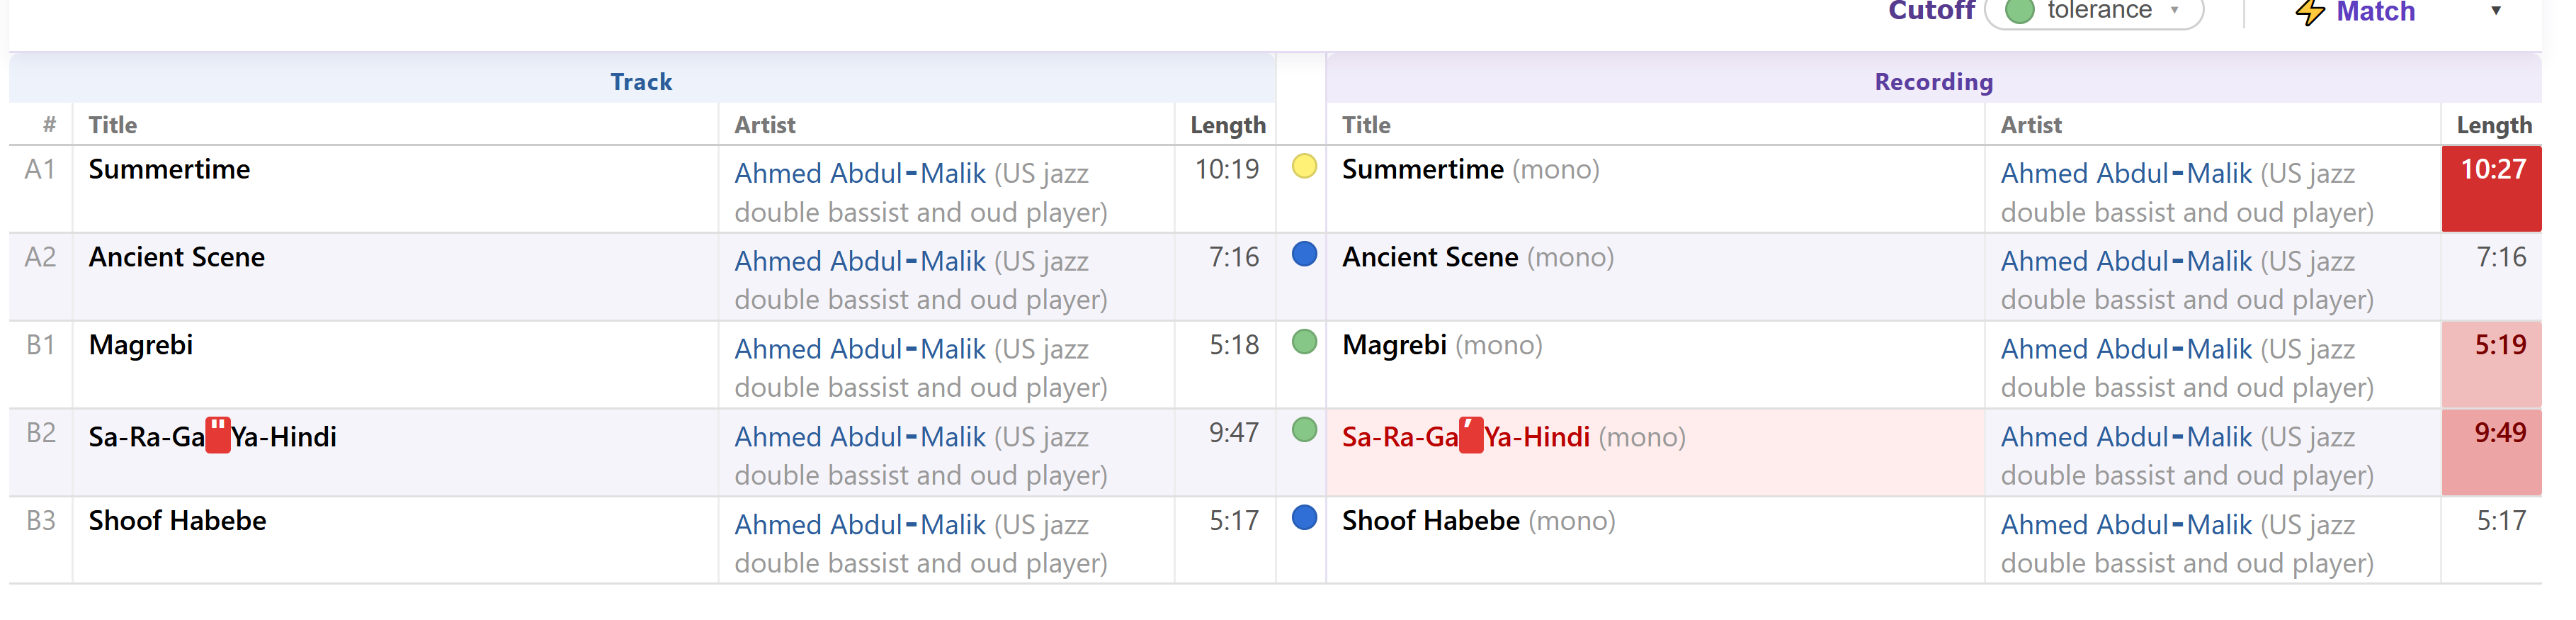The image size is (2576, 620).
Task: Click the blue status dot for Ancient Scene
Action: 1304,254
